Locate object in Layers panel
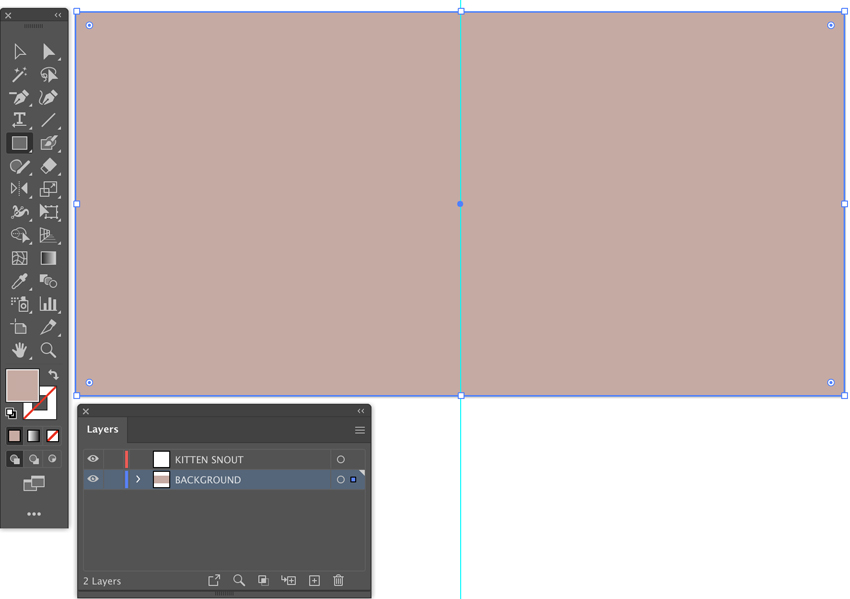Screen dimensions: 850x599 point(239,581)
